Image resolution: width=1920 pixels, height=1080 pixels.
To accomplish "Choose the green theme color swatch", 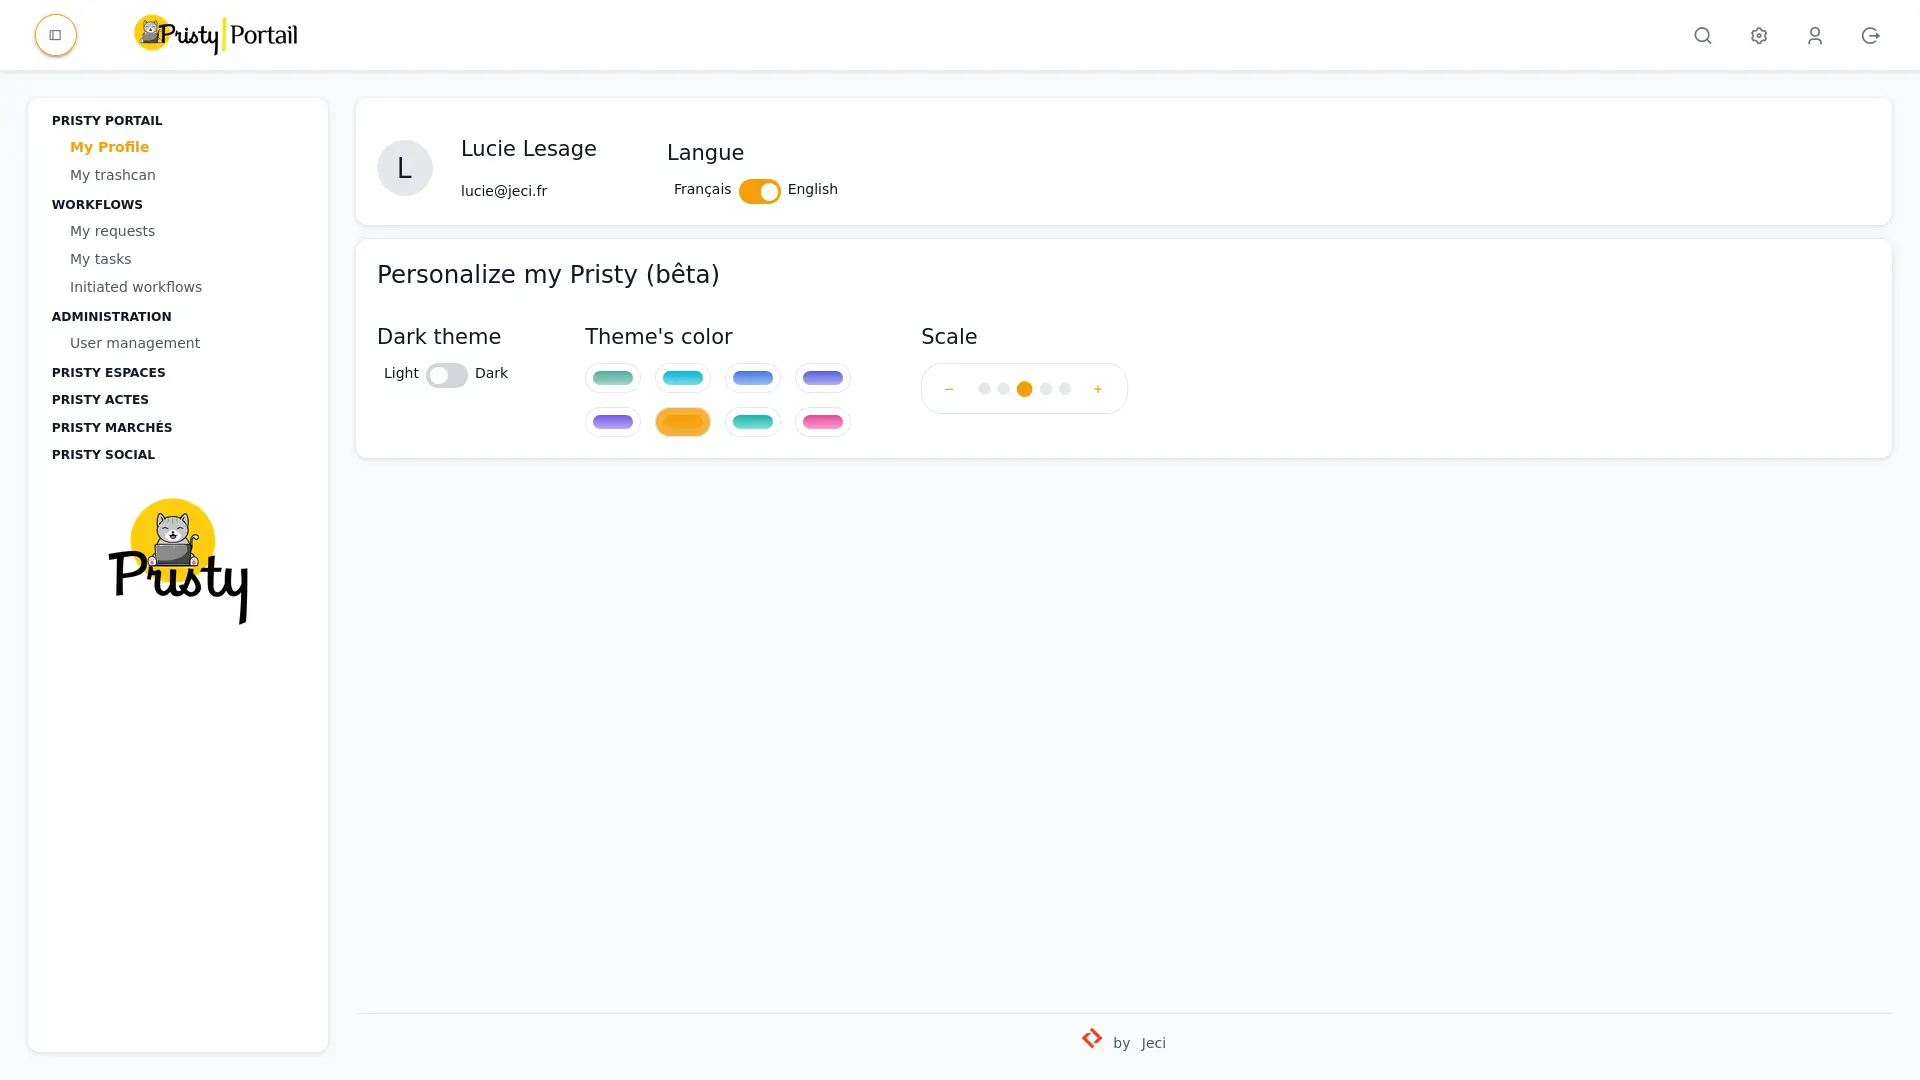I will pyautogui.click(x=612, y=378).
